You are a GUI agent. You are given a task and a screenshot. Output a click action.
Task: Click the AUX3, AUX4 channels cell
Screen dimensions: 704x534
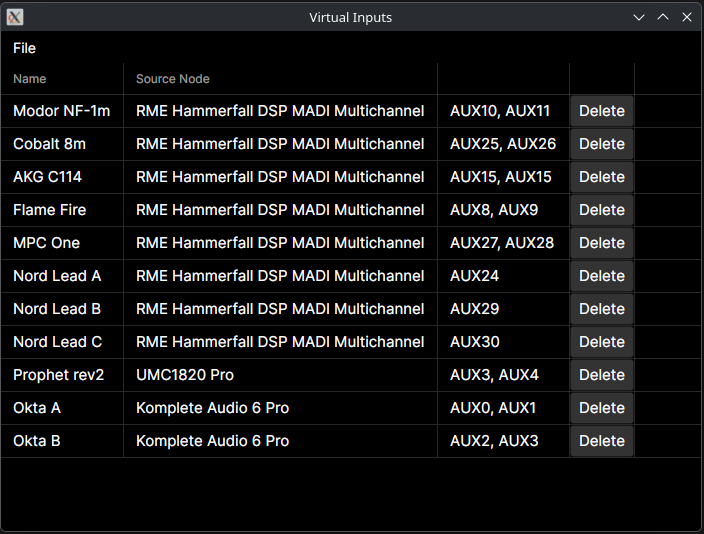point(503,375)
